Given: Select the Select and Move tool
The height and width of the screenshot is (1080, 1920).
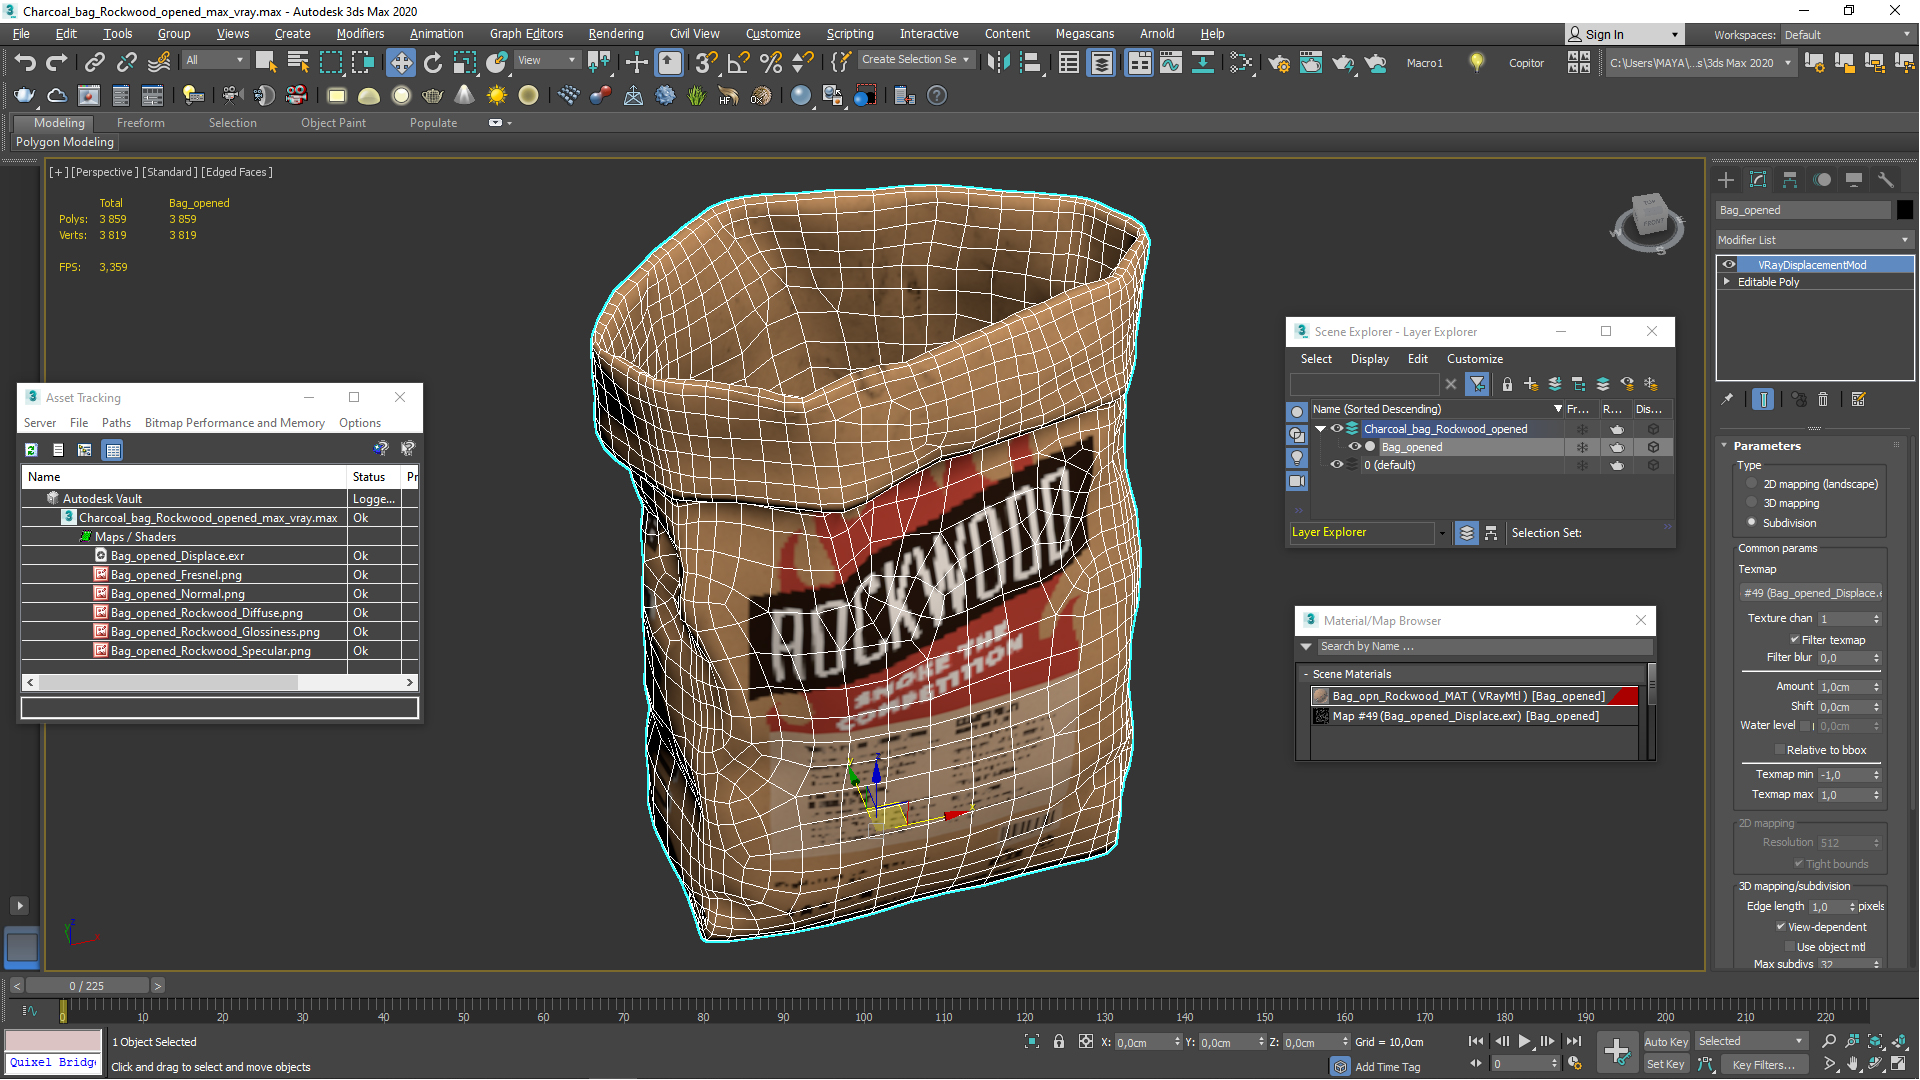Looking at the screenshot, I should click(400, 62).
